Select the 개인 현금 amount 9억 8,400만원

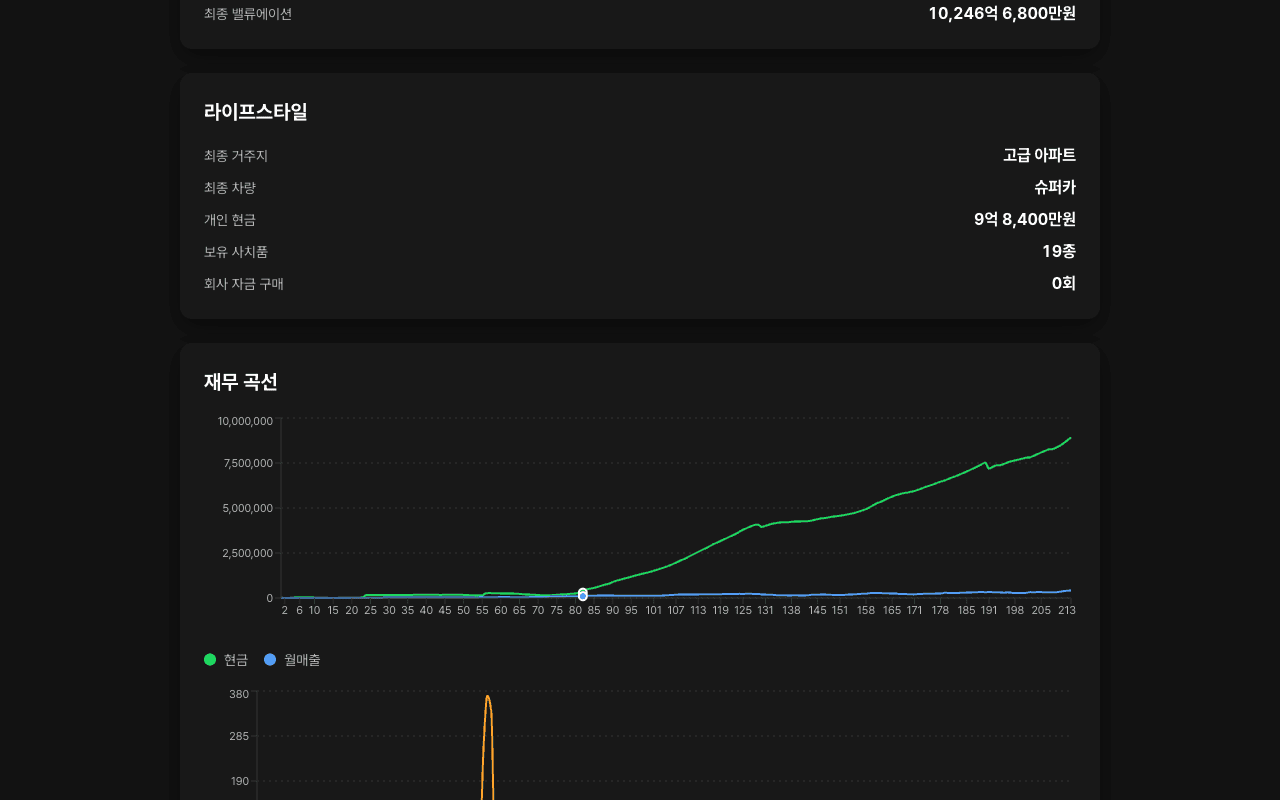click(1025, 220)
